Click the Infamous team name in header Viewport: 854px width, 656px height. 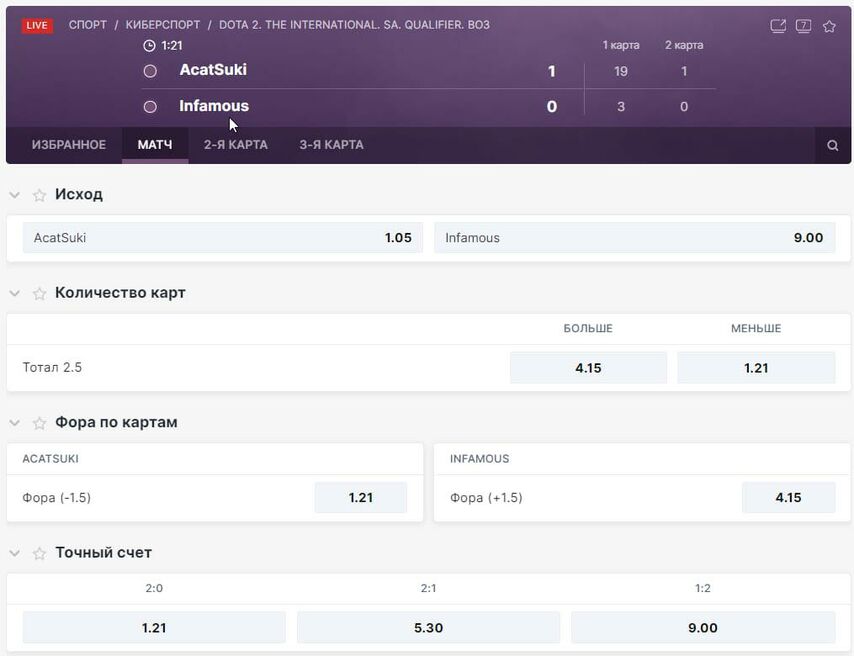click(214, 106)
